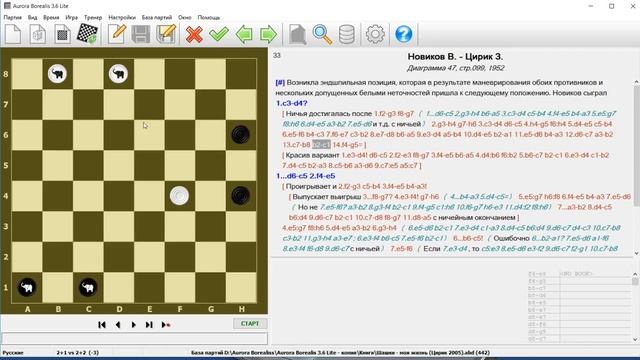
Task: Click the input field below playback controls
Action: click(135, 338)
